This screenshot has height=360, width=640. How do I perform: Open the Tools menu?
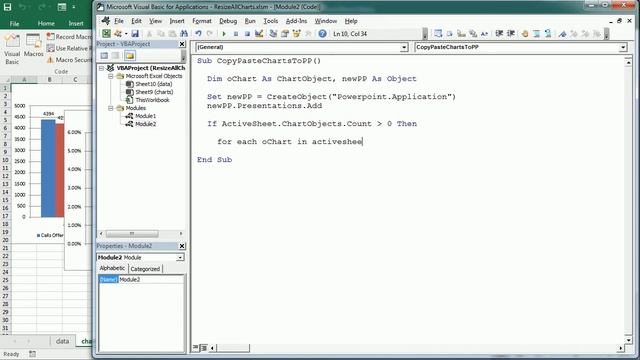[x=270, y=21]
